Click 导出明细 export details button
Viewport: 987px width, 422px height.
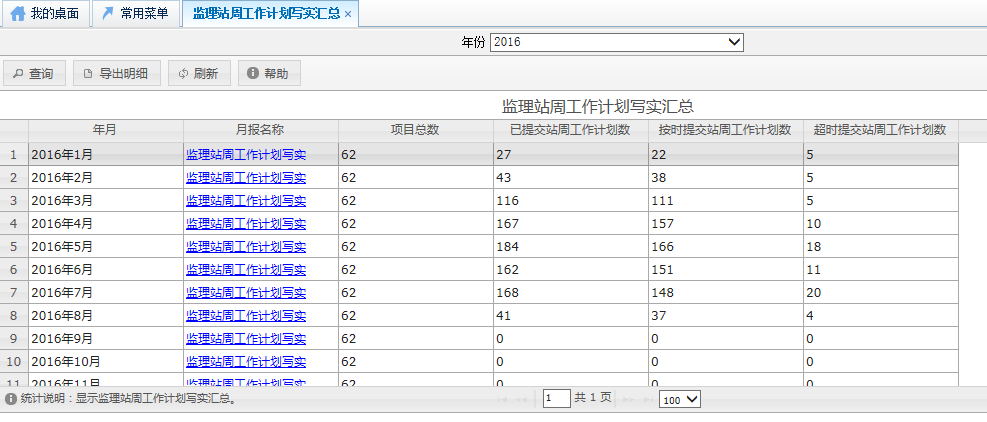[116, 73]
